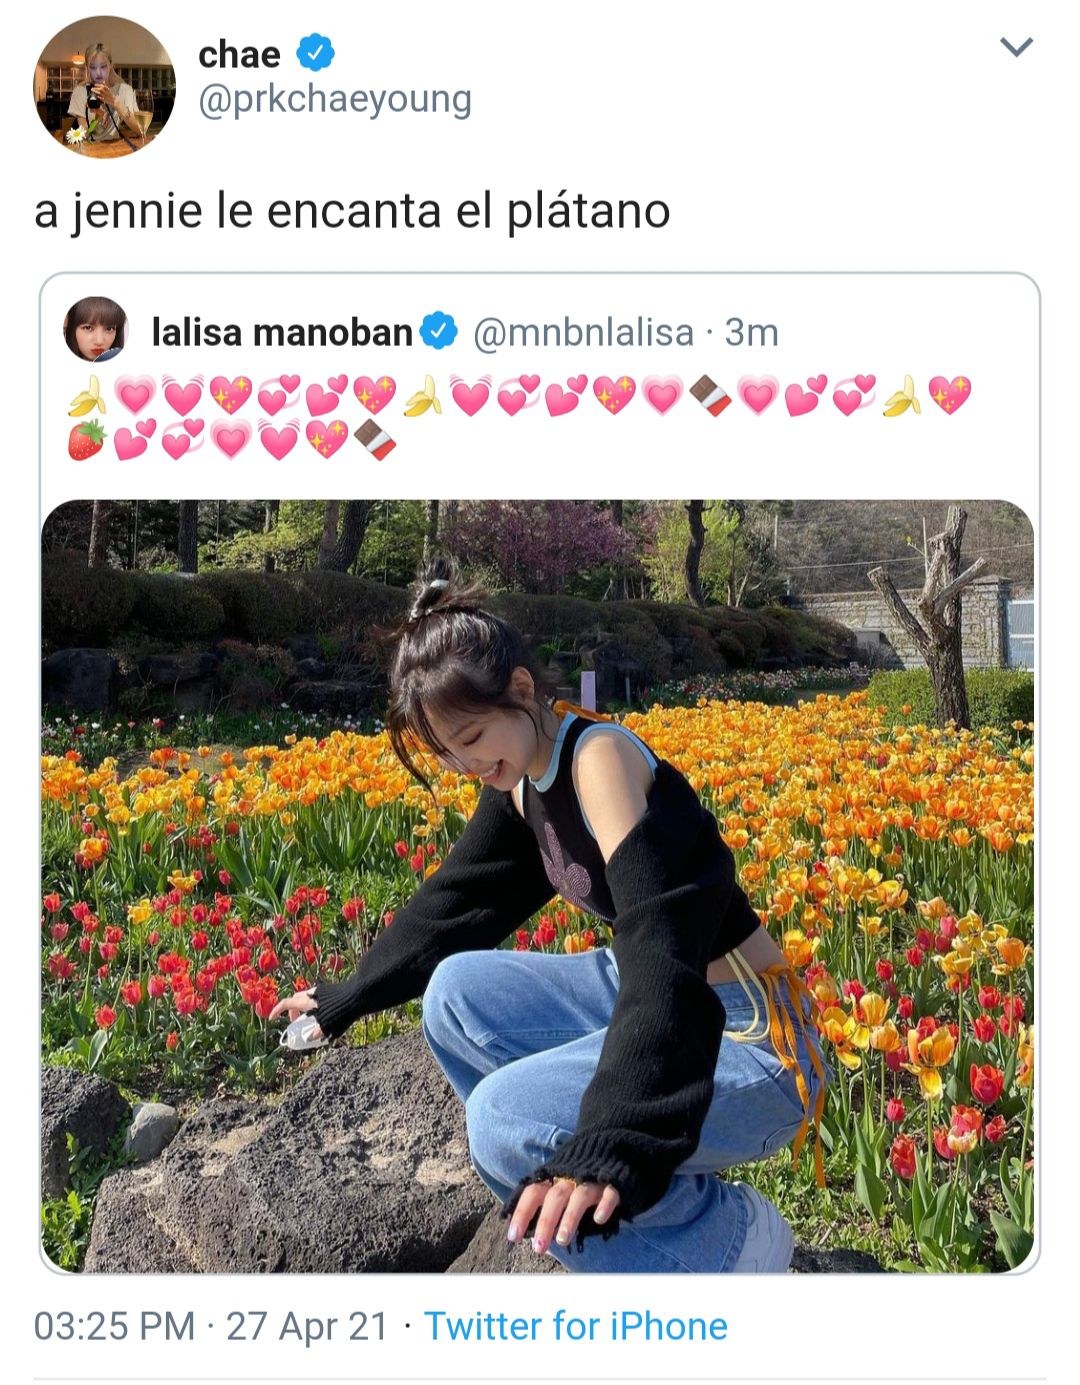Click the first chocolate bar emoji in top row
Screen dimensions: 1080x1385
point(711,396)
